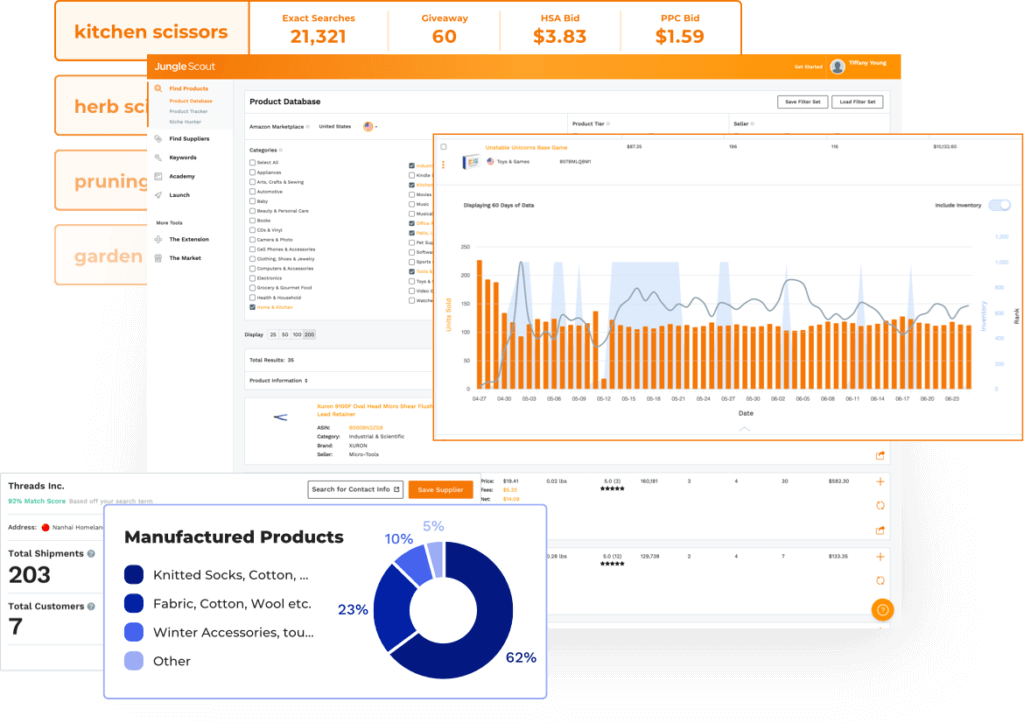Click the Jungle Scout logo
This screenshot has width=1024, height=723.
185,67
